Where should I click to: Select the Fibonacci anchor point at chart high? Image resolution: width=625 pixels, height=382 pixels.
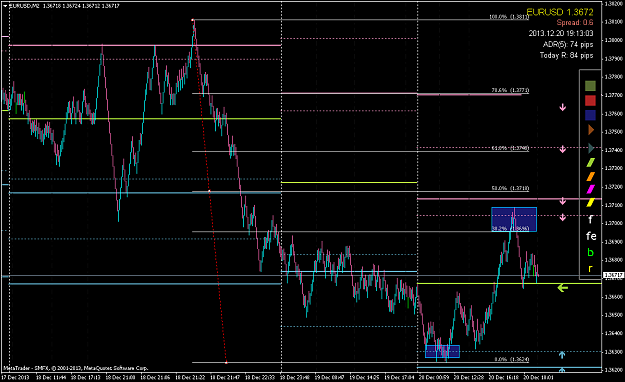tap(193, 20)
